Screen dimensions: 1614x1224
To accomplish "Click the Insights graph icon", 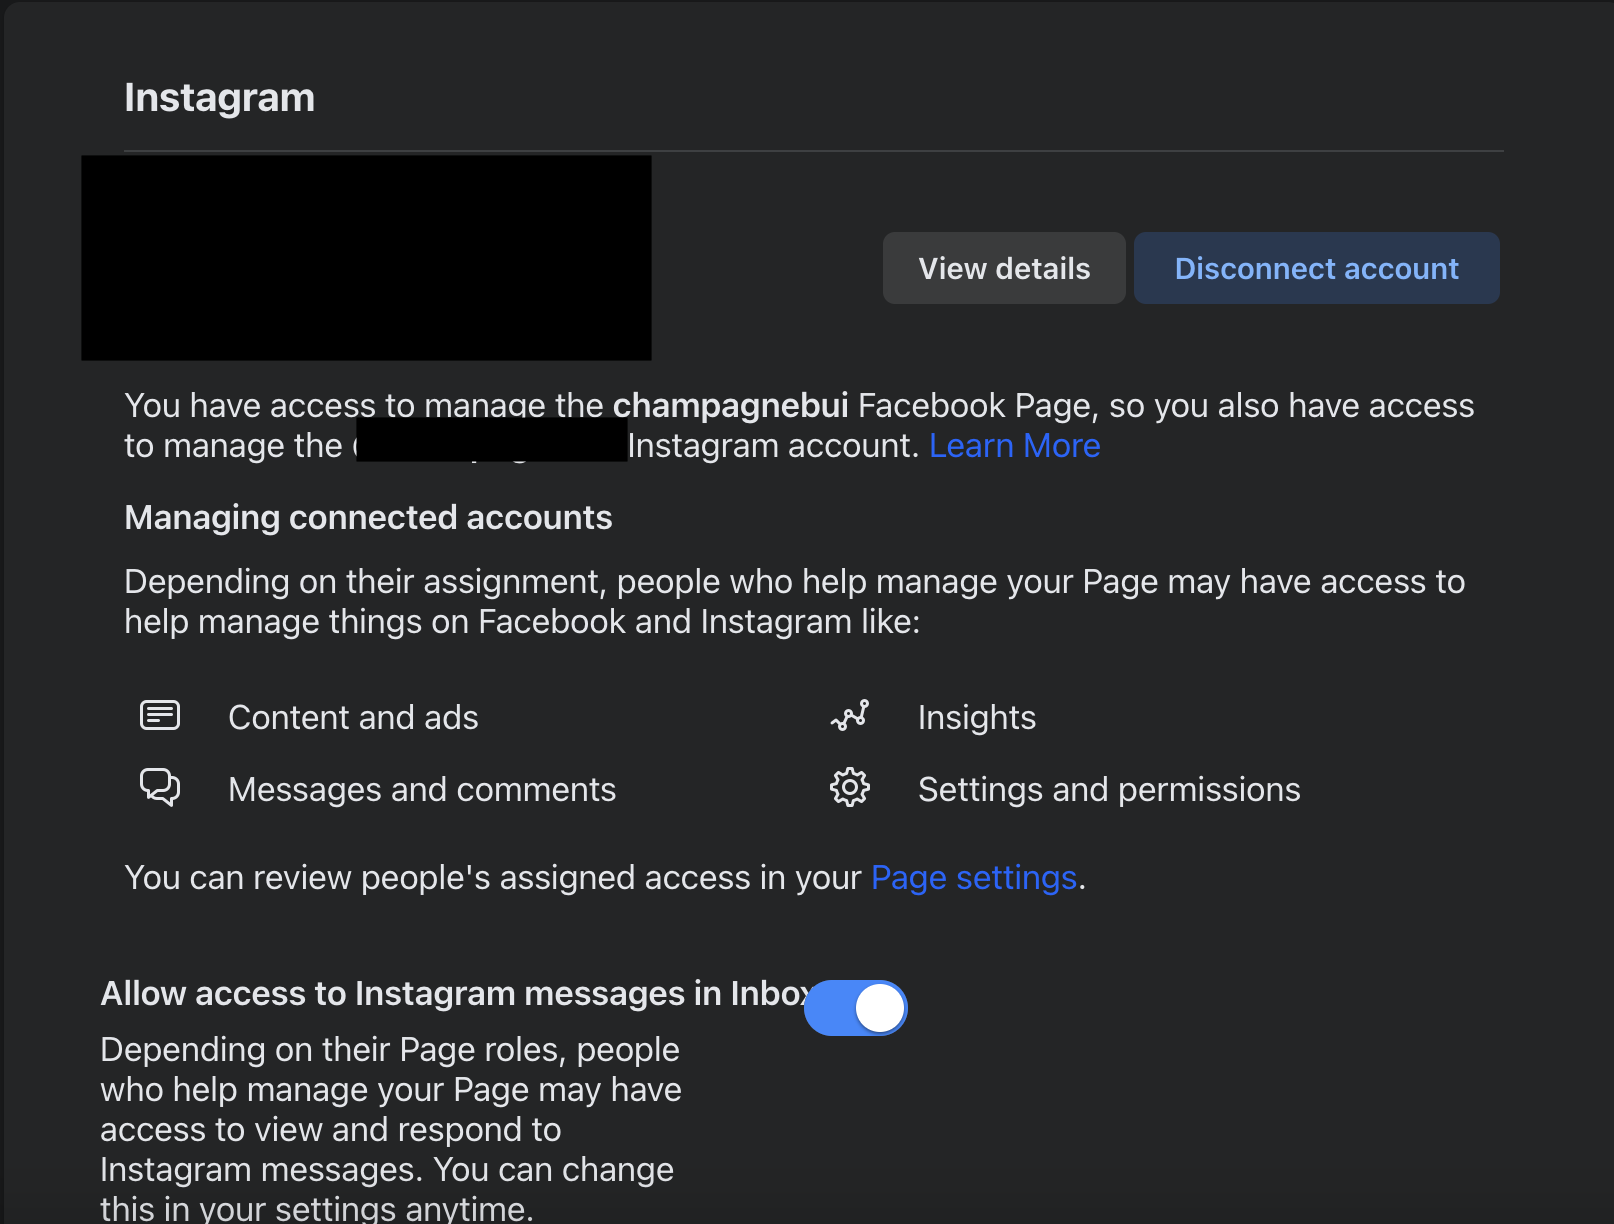I will [849, 715].
